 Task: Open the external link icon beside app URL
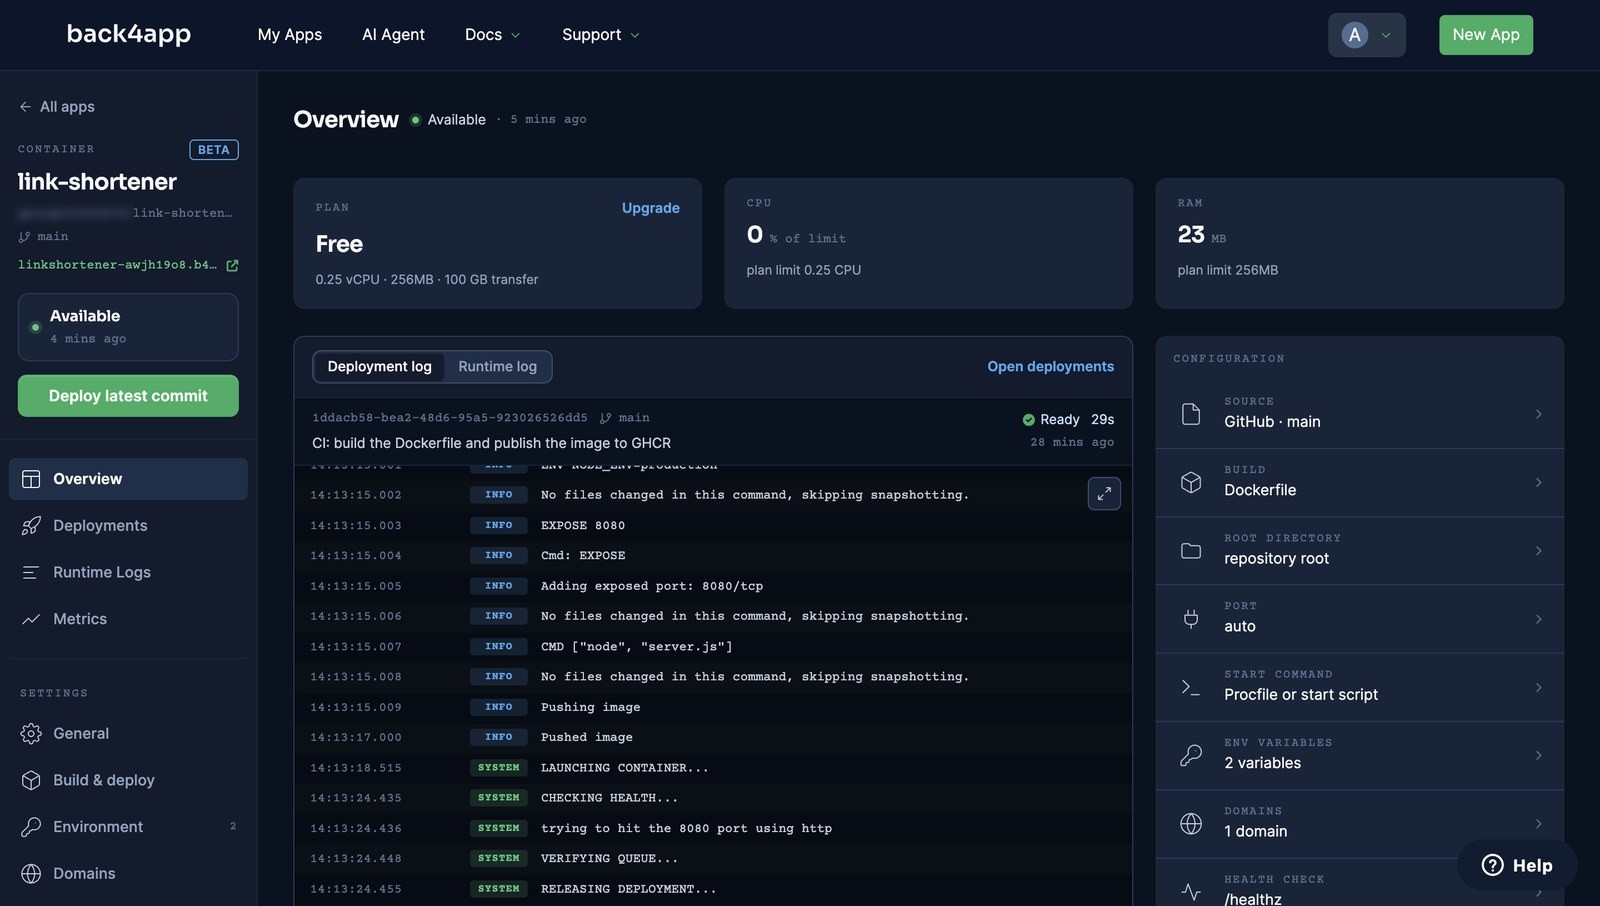tap(232, 265)
